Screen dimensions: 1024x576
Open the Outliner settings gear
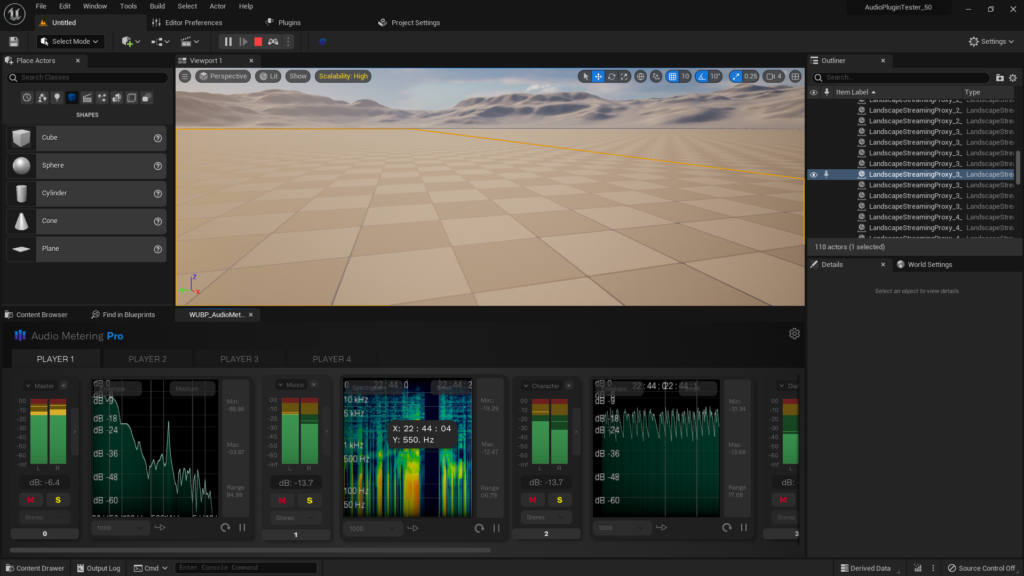click(1014, 77)
